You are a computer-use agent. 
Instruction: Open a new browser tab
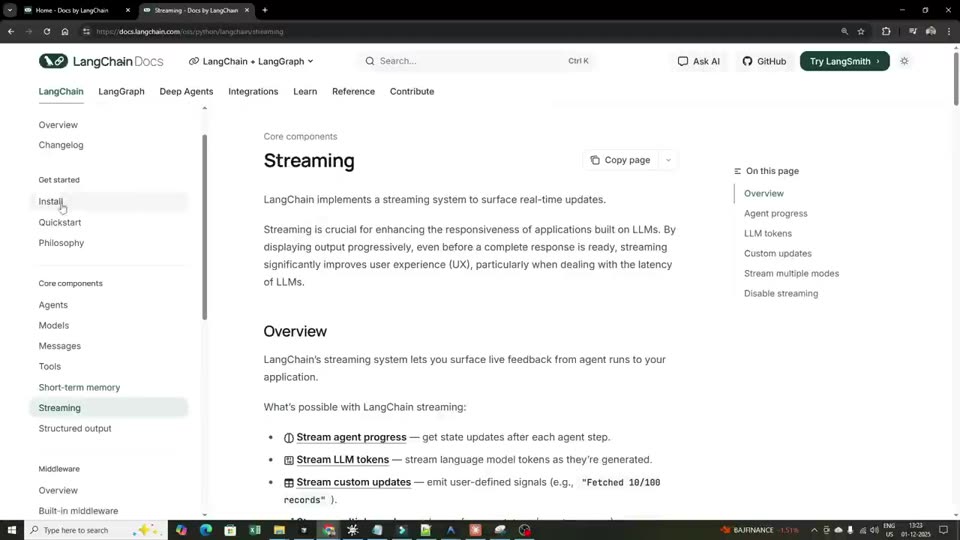(x=265, y=10)
